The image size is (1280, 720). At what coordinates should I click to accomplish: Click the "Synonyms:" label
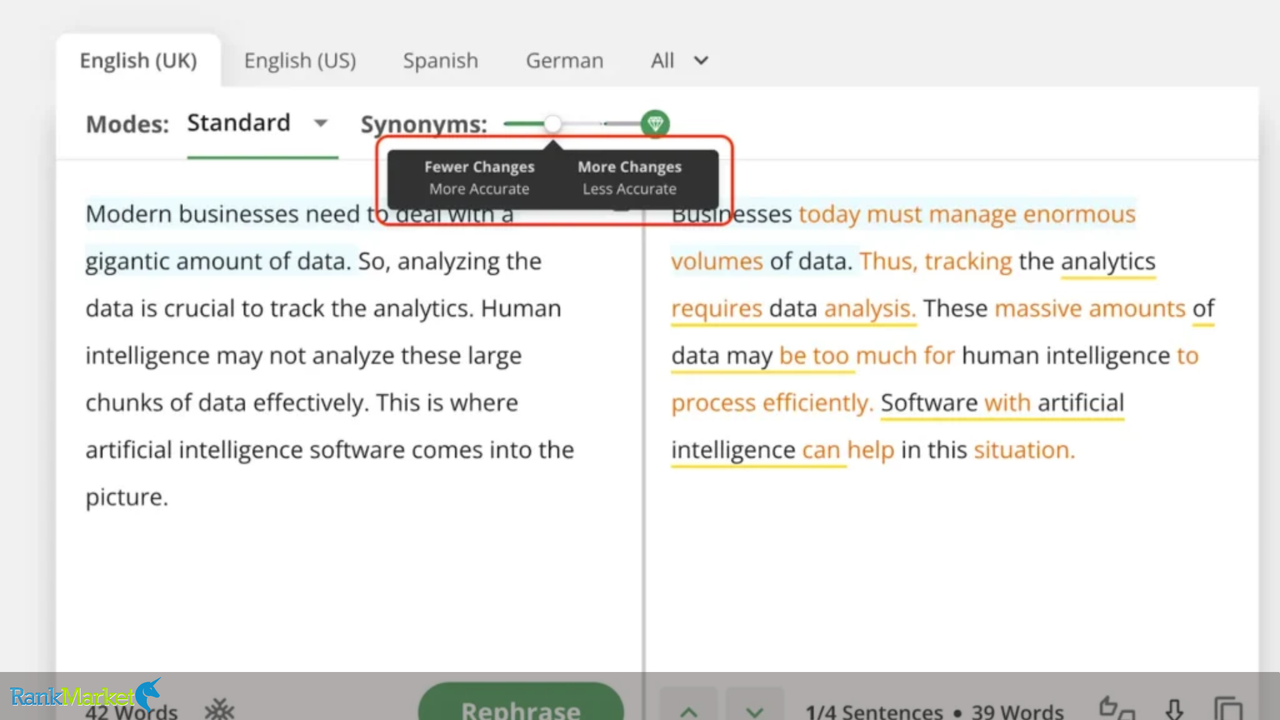[x=424, y=124]
